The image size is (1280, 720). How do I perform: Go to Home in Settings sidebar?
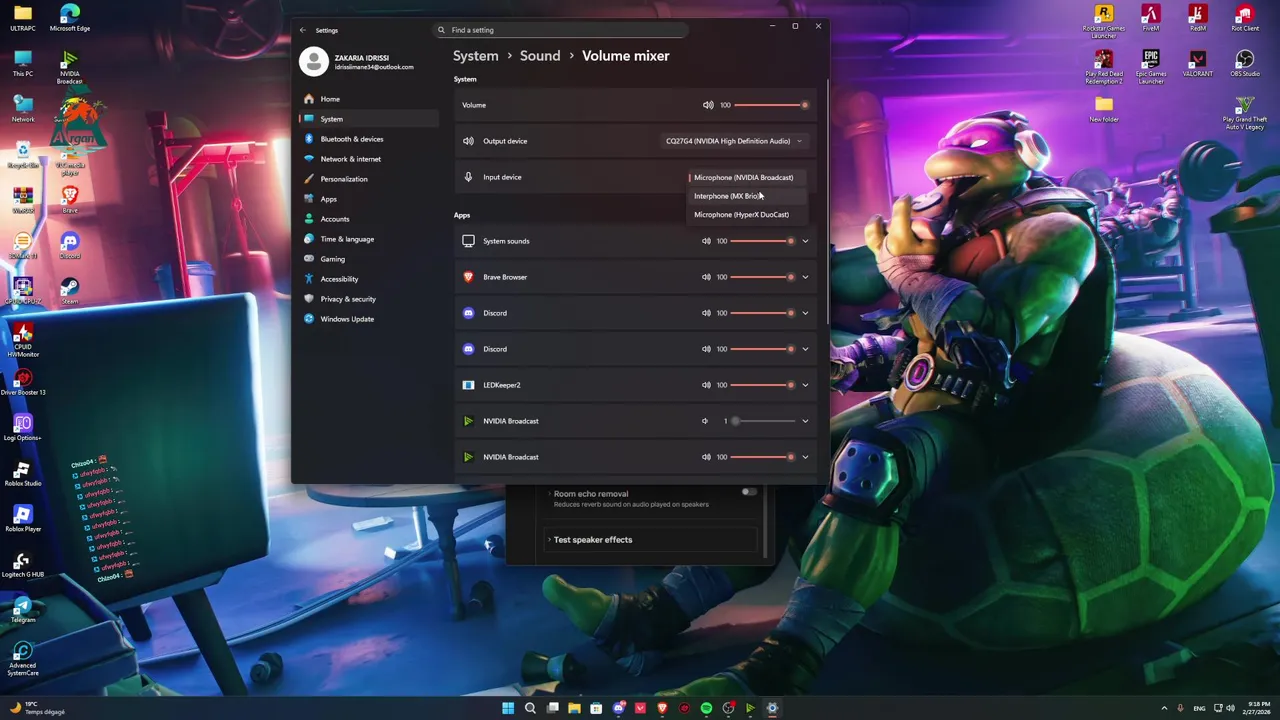pos(368,99)
